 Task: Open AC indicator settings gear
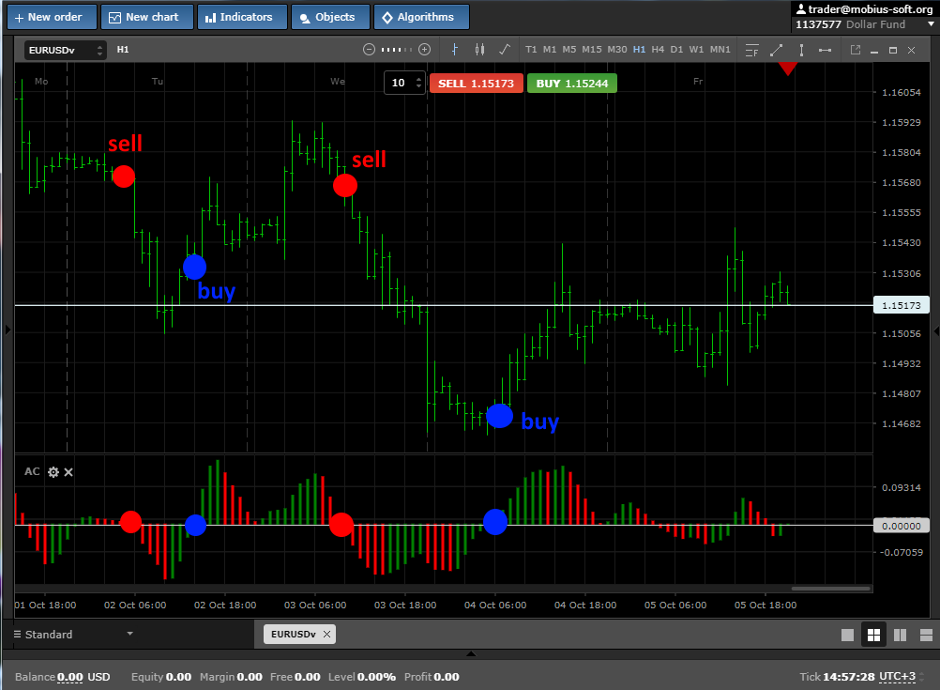coord(53,472)
